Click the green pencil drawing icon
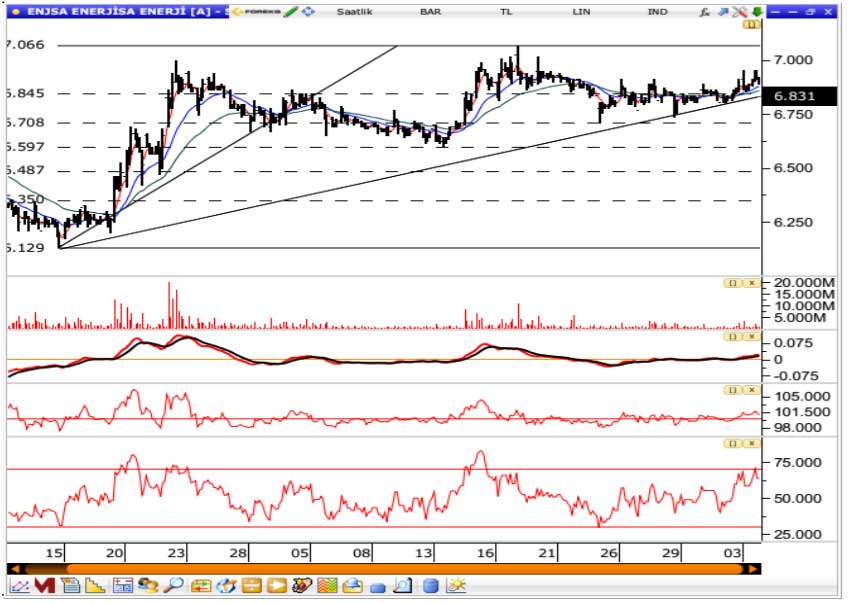This screenshot has width=848, height=603. click(x=290, y=11)
